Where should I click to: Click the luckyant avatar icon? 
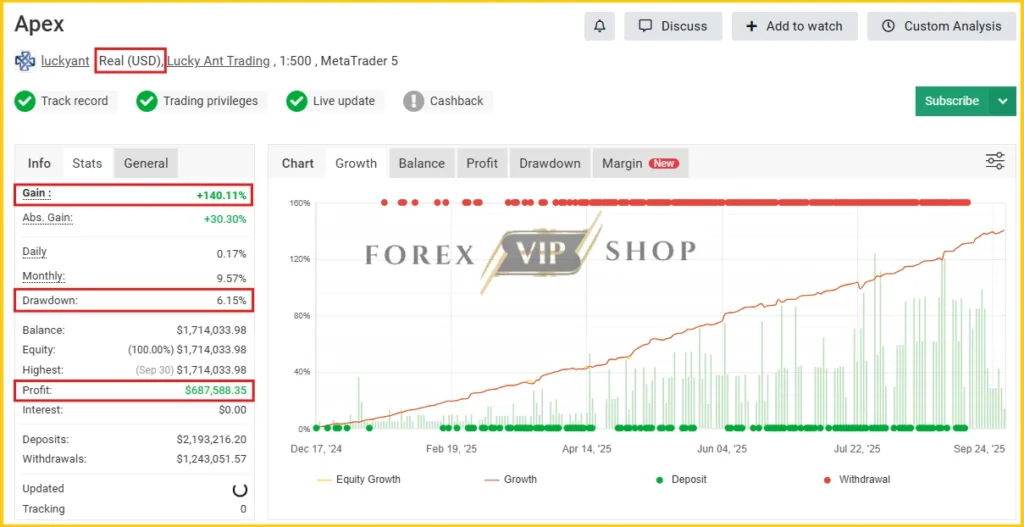click(x=25, y=61)
